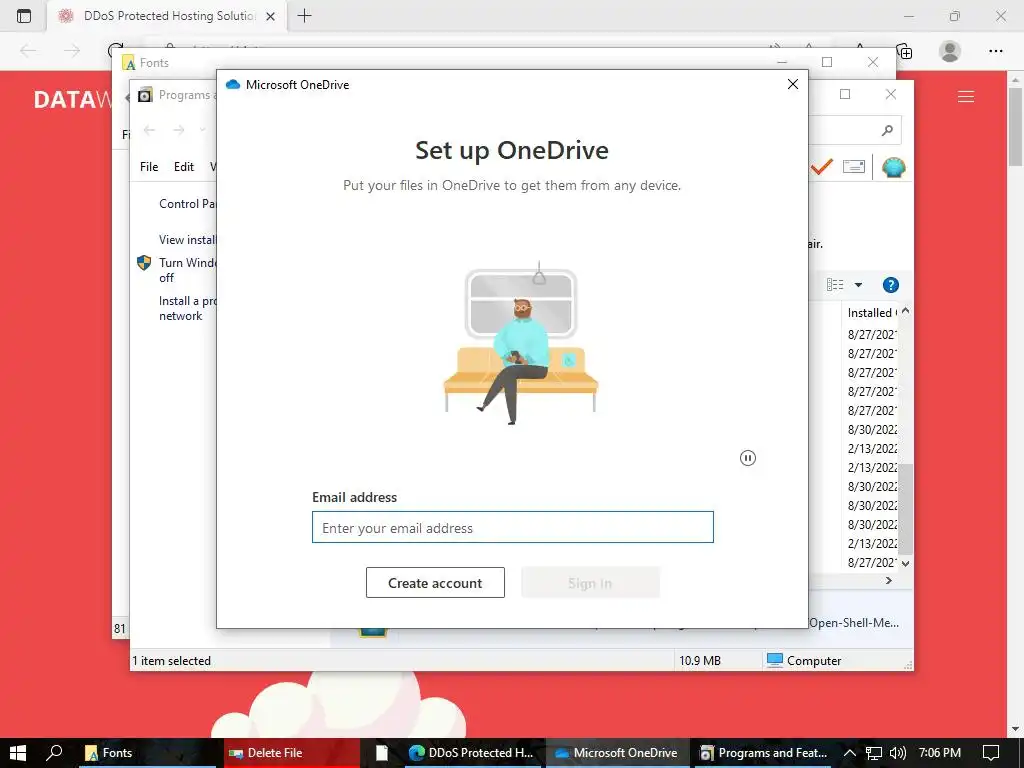This screenshot has width=1024, height=768.
Task: Open Turn Windows features on or off
Action: pos(187,270)
